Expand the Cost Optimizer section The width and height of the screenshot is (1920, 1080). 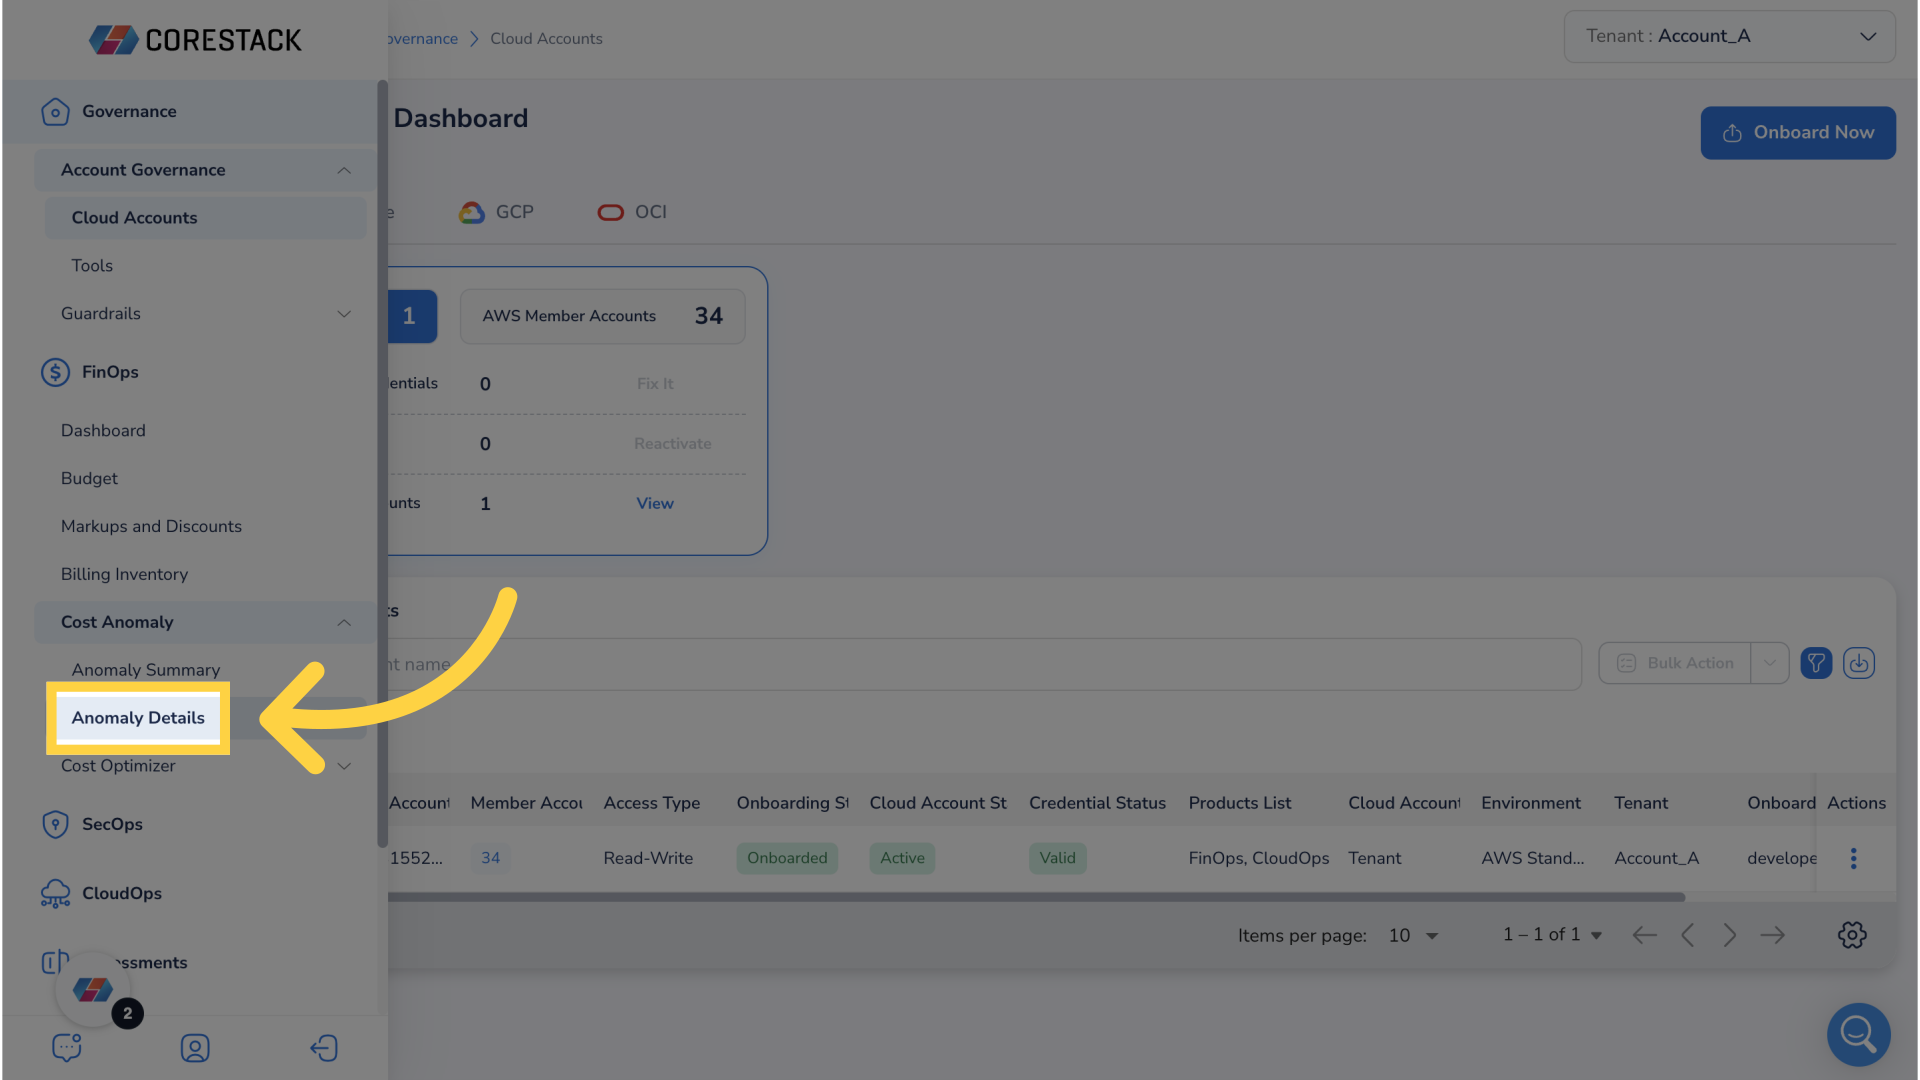pos(344,766)
